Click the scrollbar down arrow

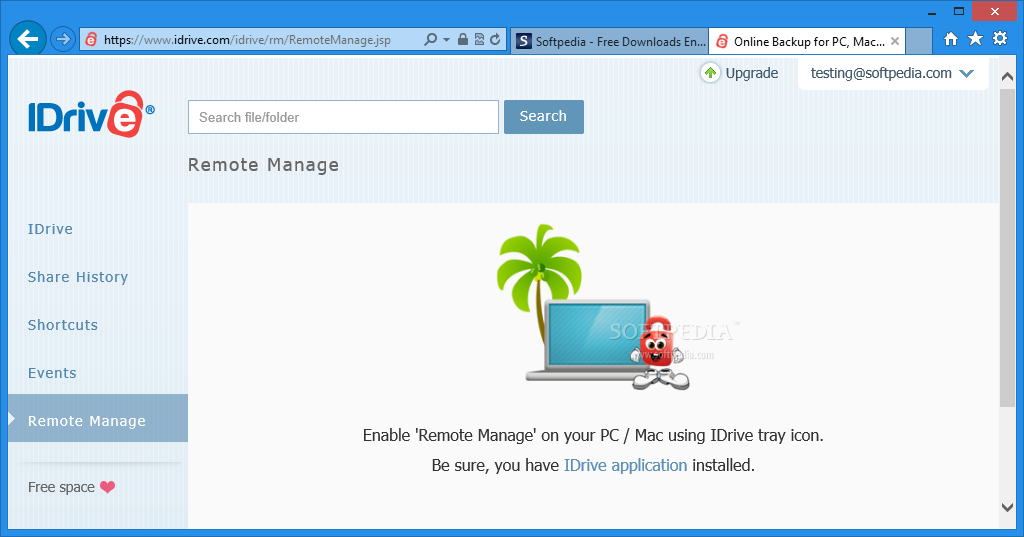click(x=1007, y=507)
